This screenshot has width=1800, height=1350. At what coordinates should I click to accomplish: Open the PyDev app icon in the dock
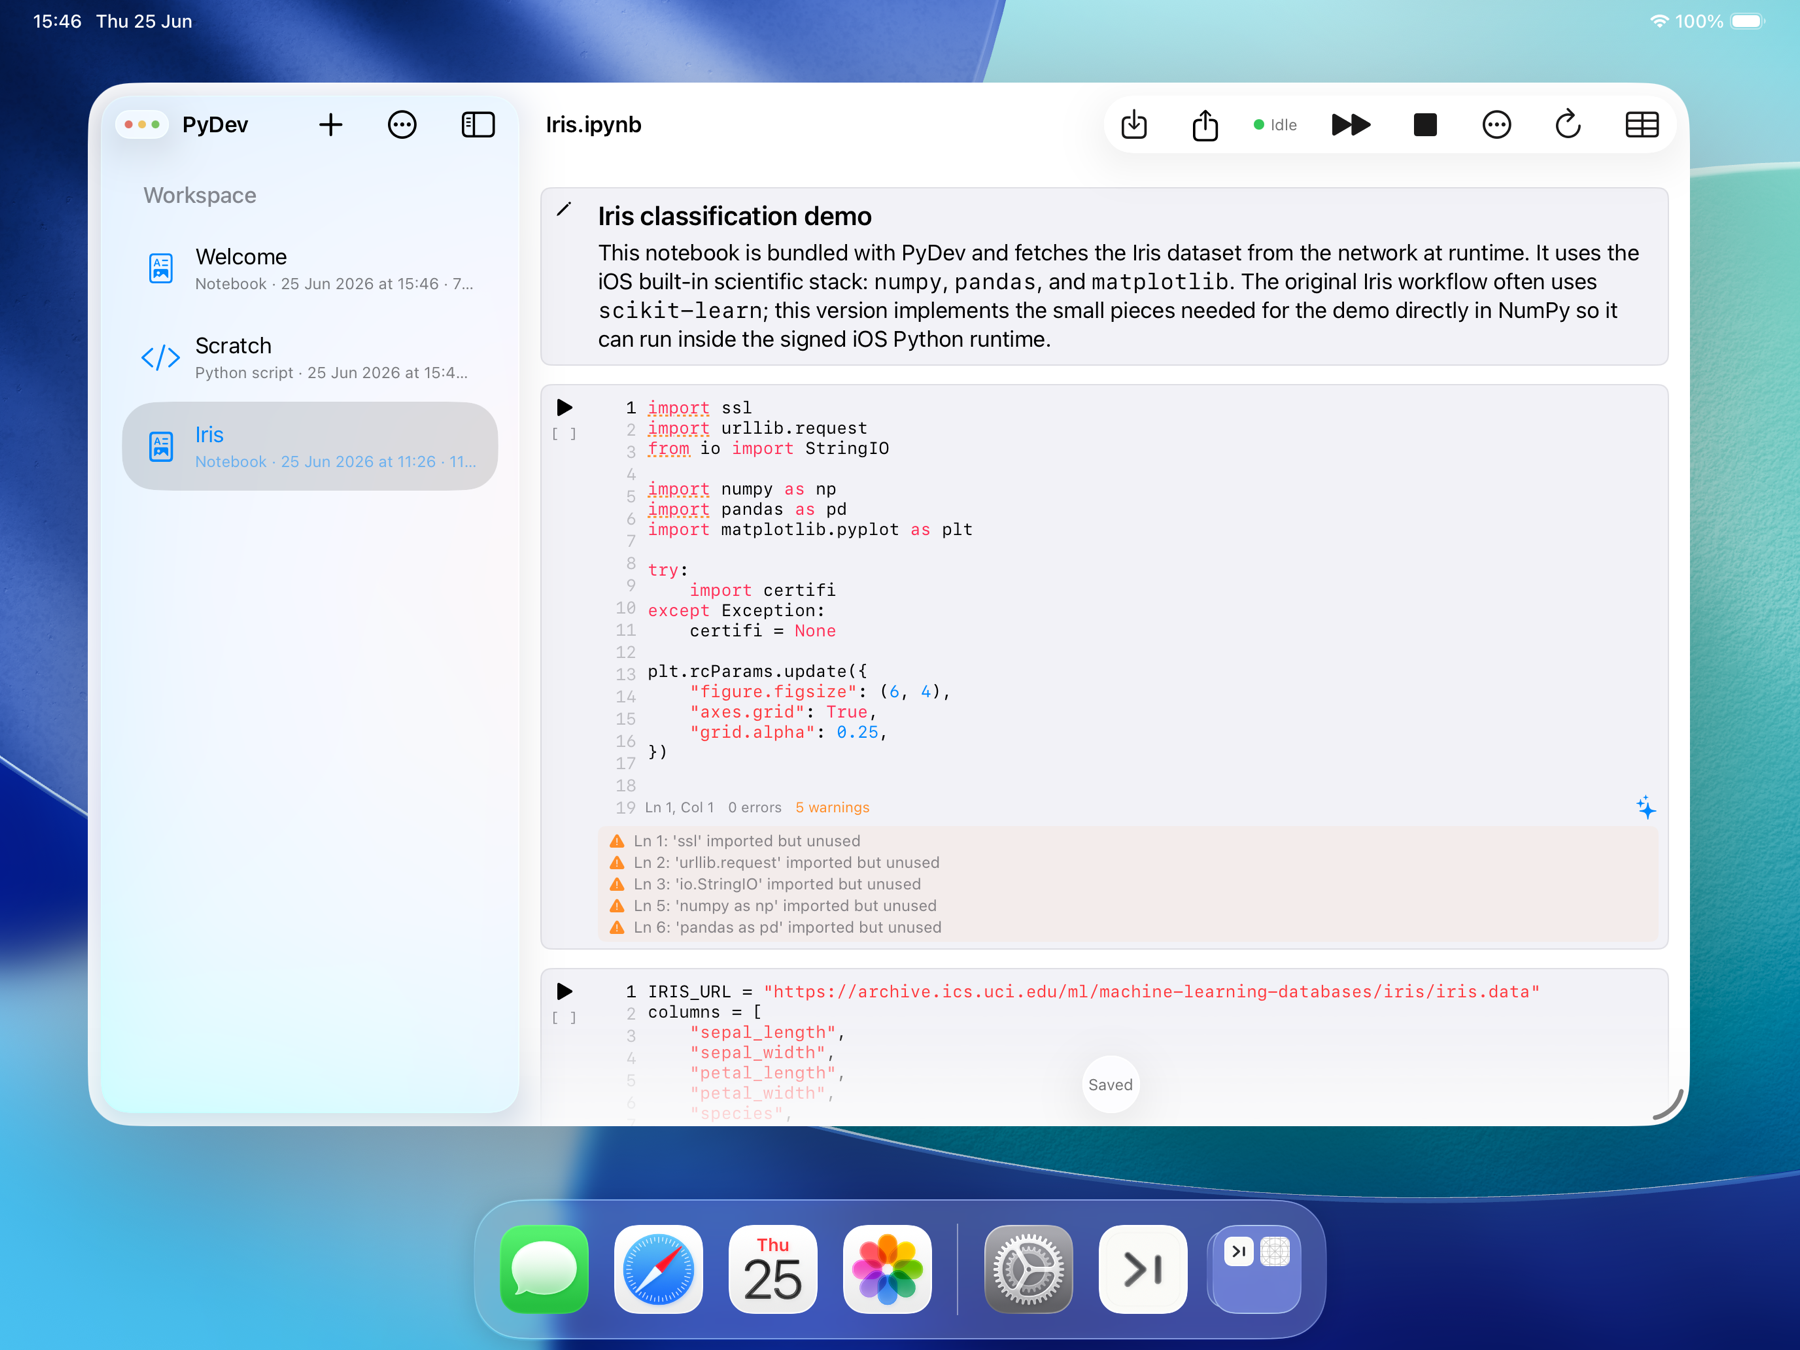(x=1143, y=1269)
